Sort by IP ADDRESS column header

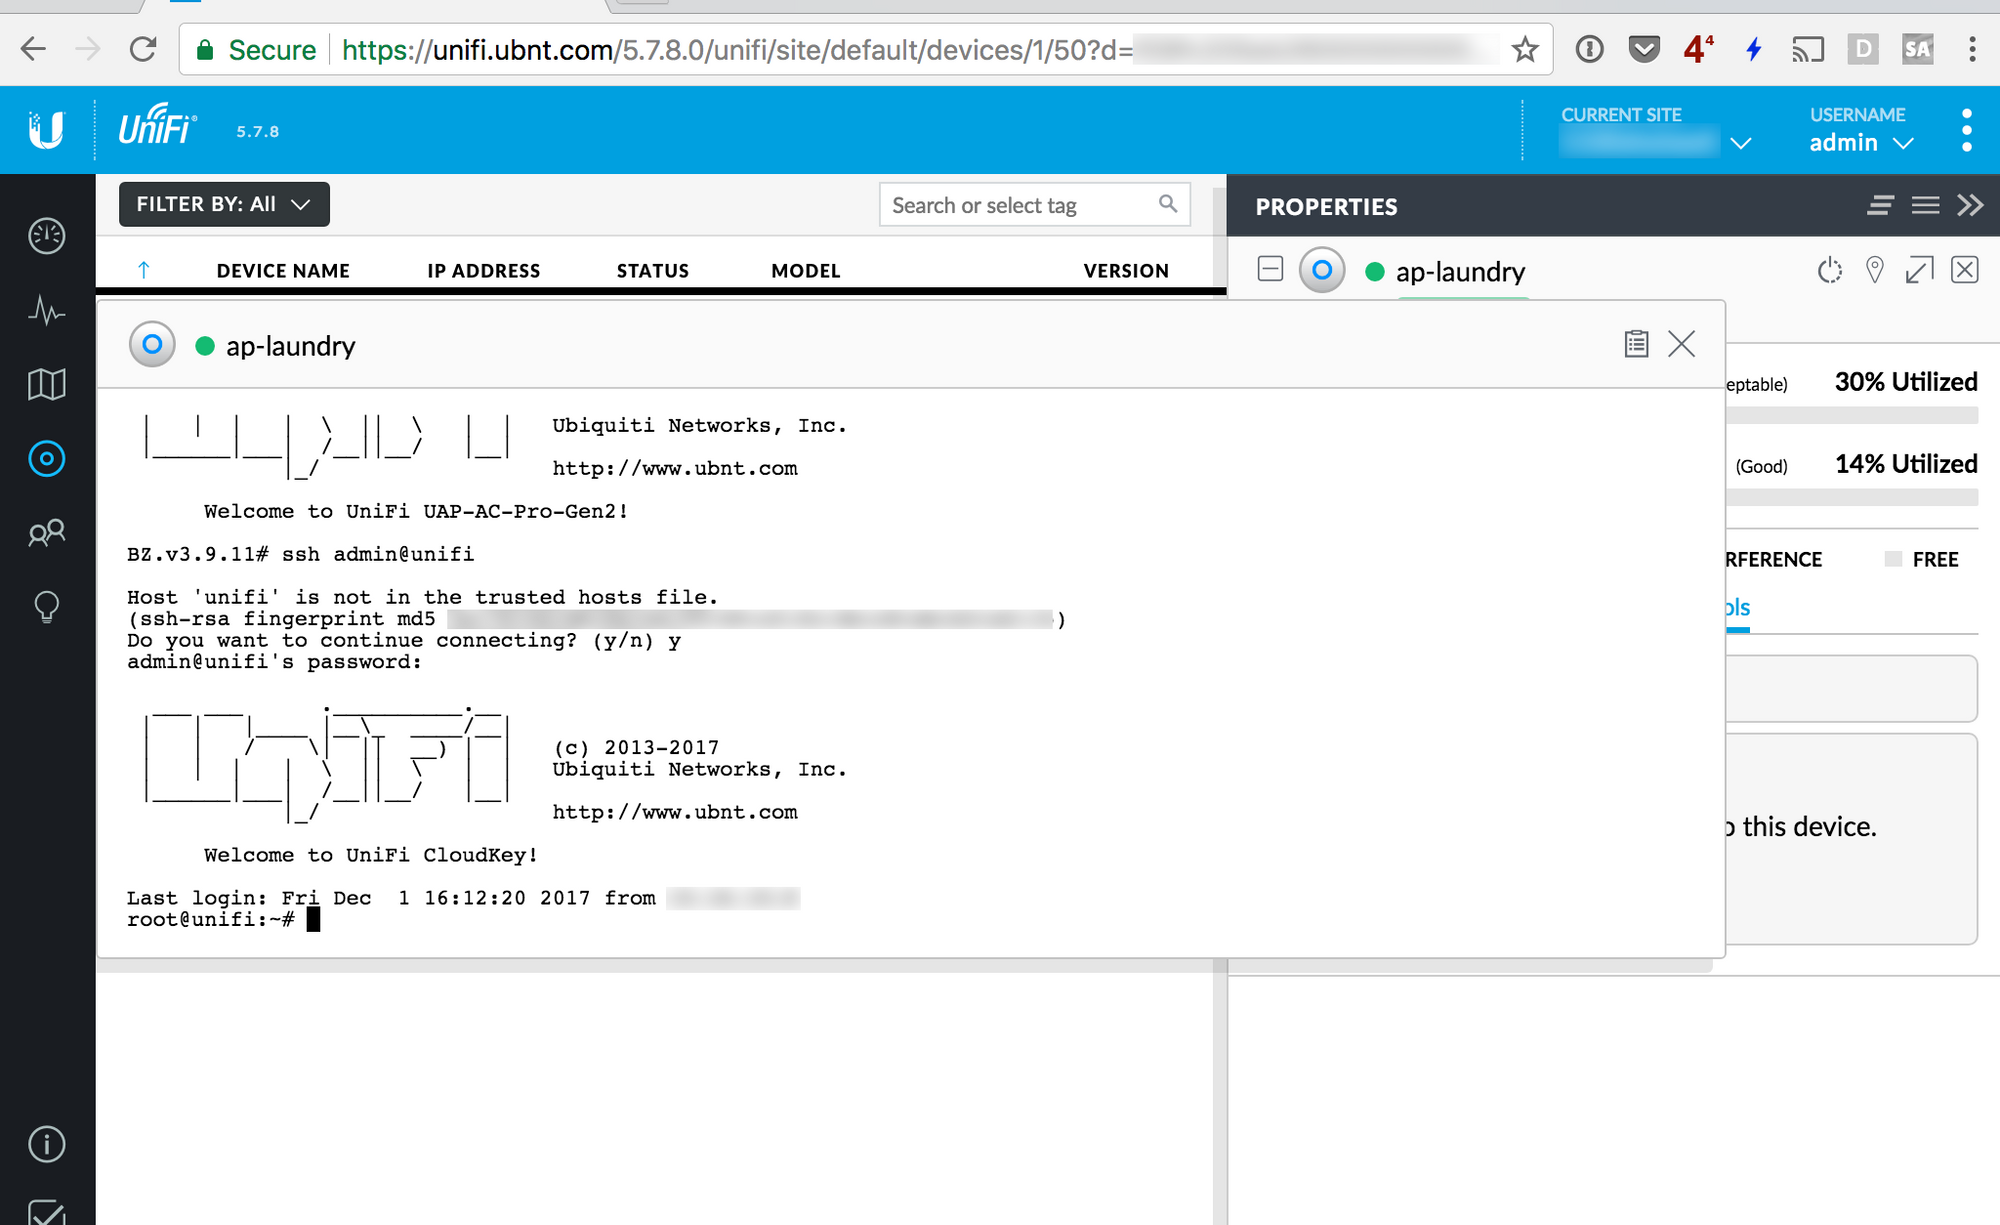[x=483, y=271]
